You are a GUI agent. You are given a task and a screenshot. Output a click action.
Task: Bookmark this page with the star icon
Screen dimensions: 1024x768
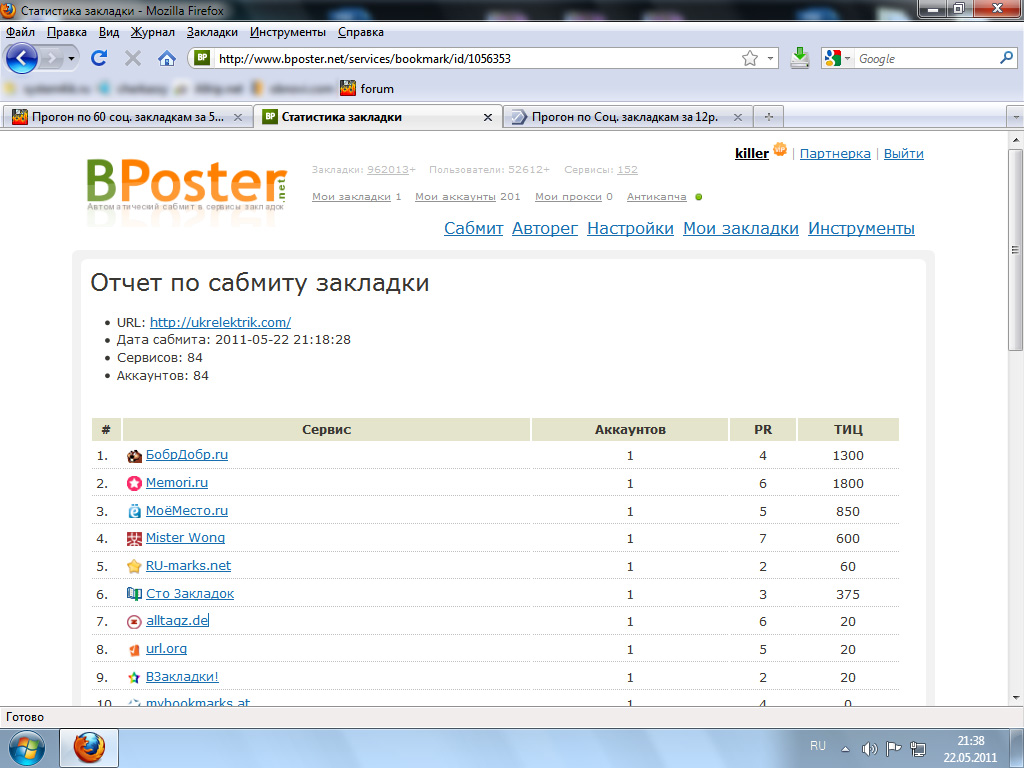(750, 59)
